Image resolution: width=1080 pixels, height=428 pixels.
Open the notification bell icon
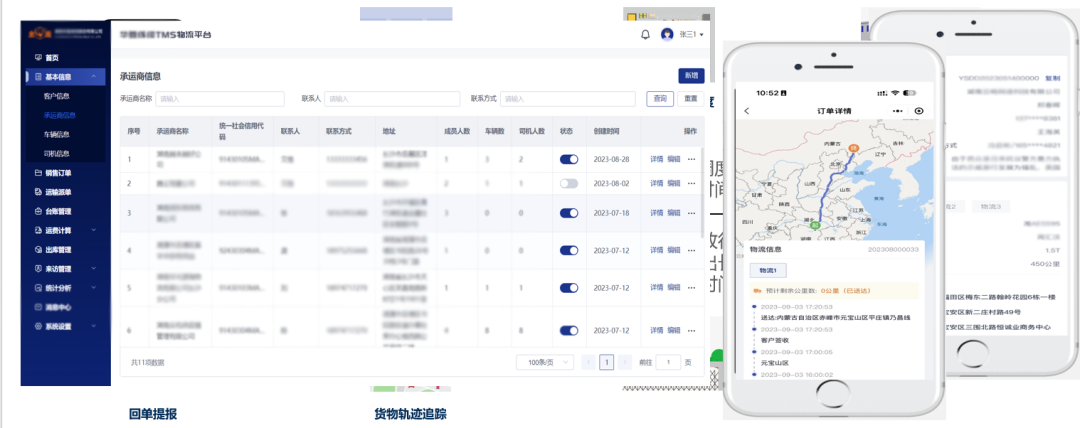tap(645, 34)
